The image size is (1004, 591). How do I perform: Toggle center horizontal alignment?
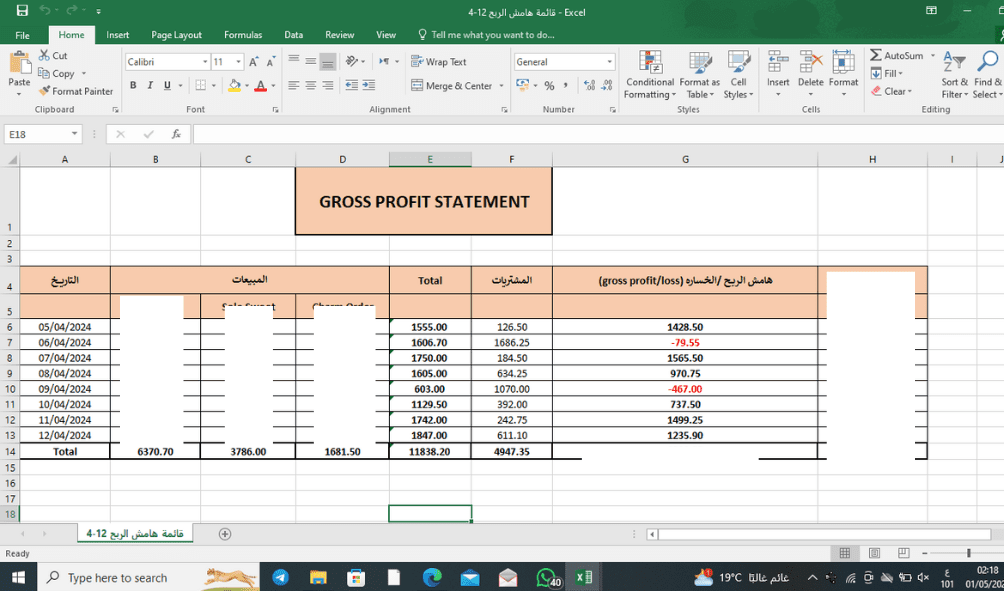311,85
